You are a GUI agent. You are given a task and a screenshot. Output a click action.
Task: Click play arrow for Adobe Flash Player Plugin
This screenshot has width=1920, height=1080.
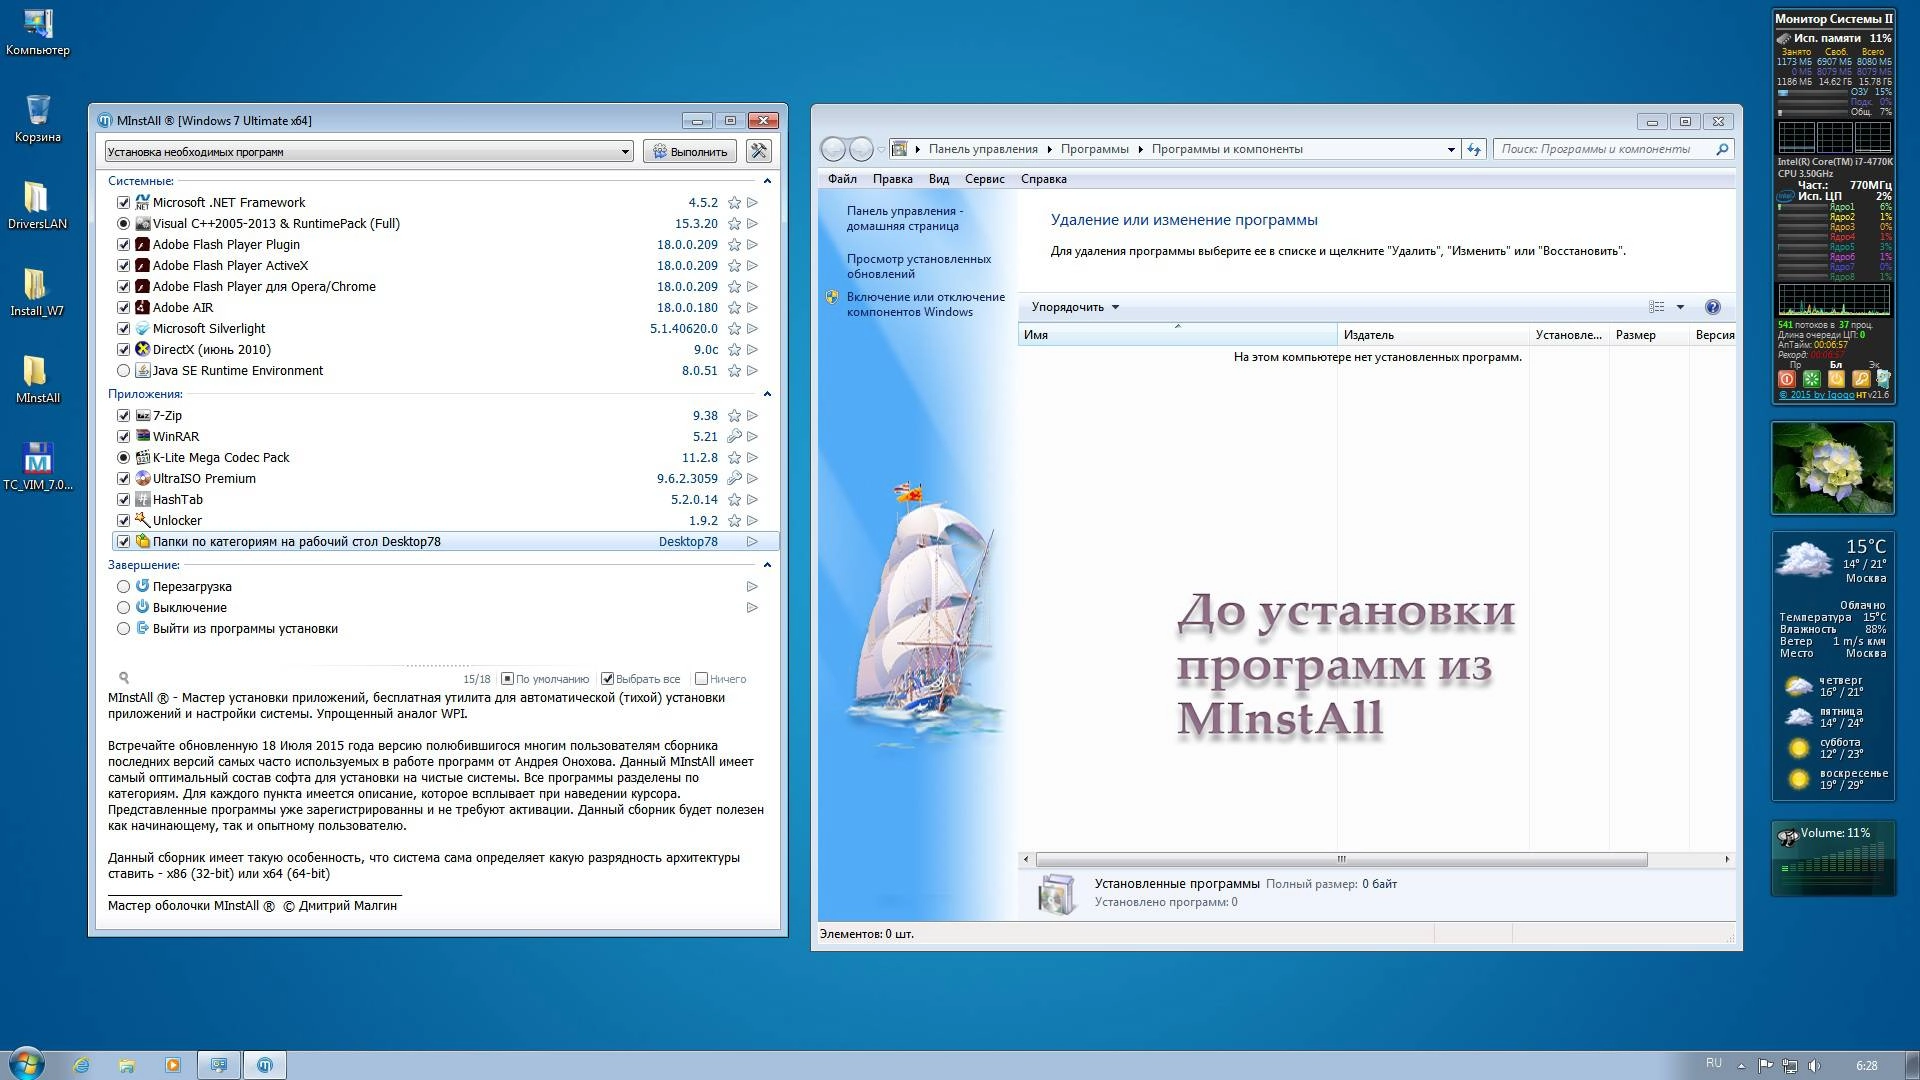(x=752, y=245)
